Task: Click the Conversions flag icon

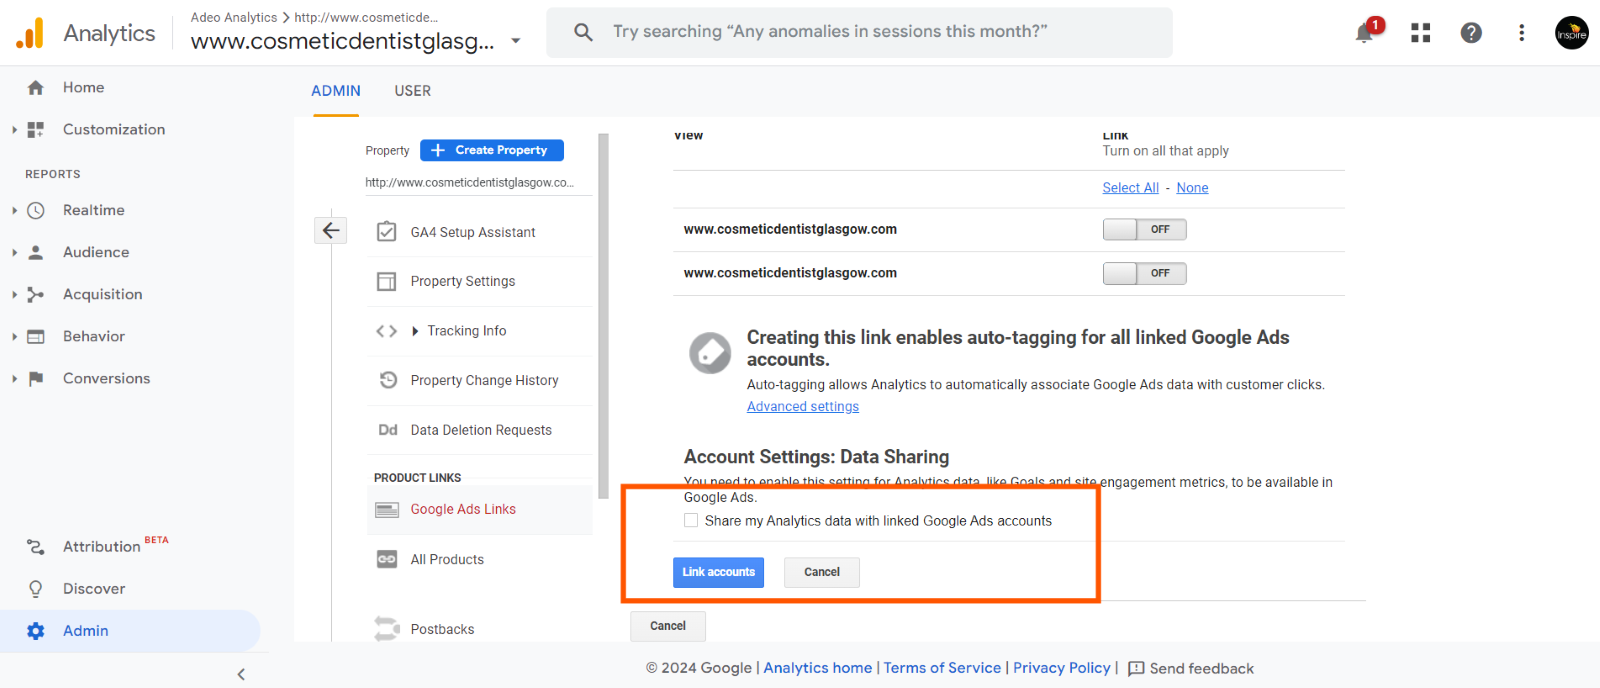Action: 36,379
